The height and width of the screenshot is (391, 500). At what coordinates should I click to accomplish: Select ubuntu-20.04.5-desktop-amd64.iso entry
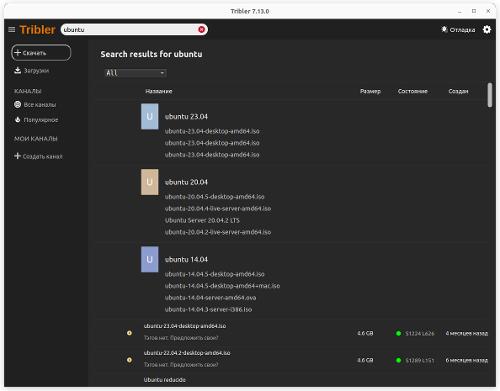point(215,197)
